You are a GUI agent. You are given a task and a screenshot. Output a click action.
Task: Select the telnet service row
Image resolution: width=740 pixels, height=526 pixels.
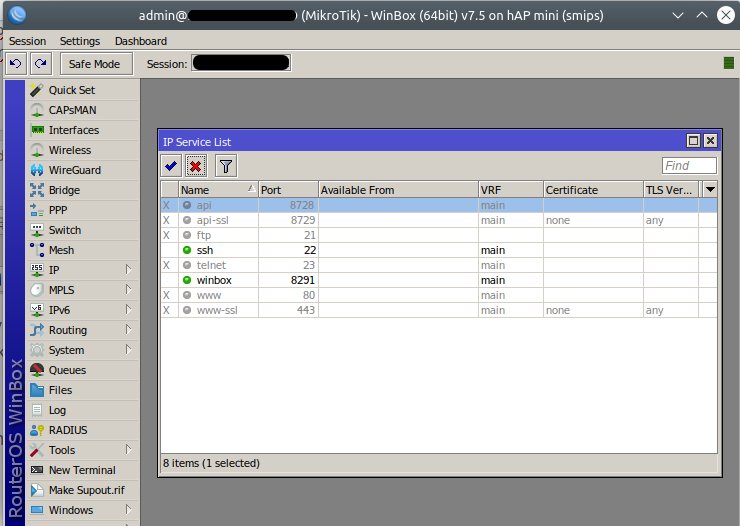(x=439, y=265)
